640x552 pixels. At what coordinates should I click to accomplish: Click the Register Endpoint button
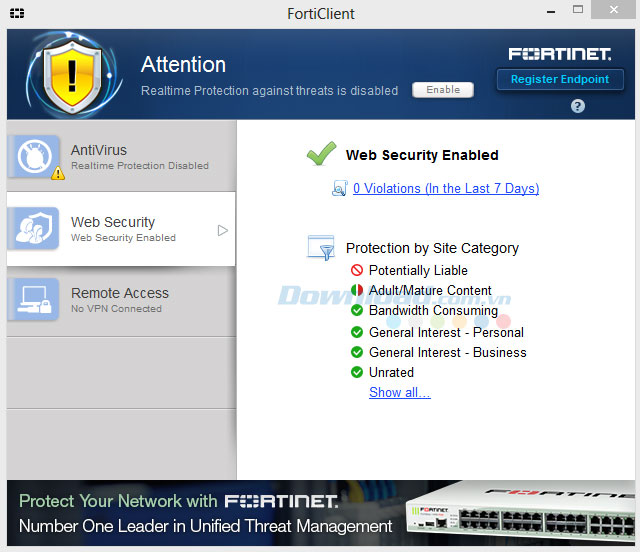coord(560,79)
